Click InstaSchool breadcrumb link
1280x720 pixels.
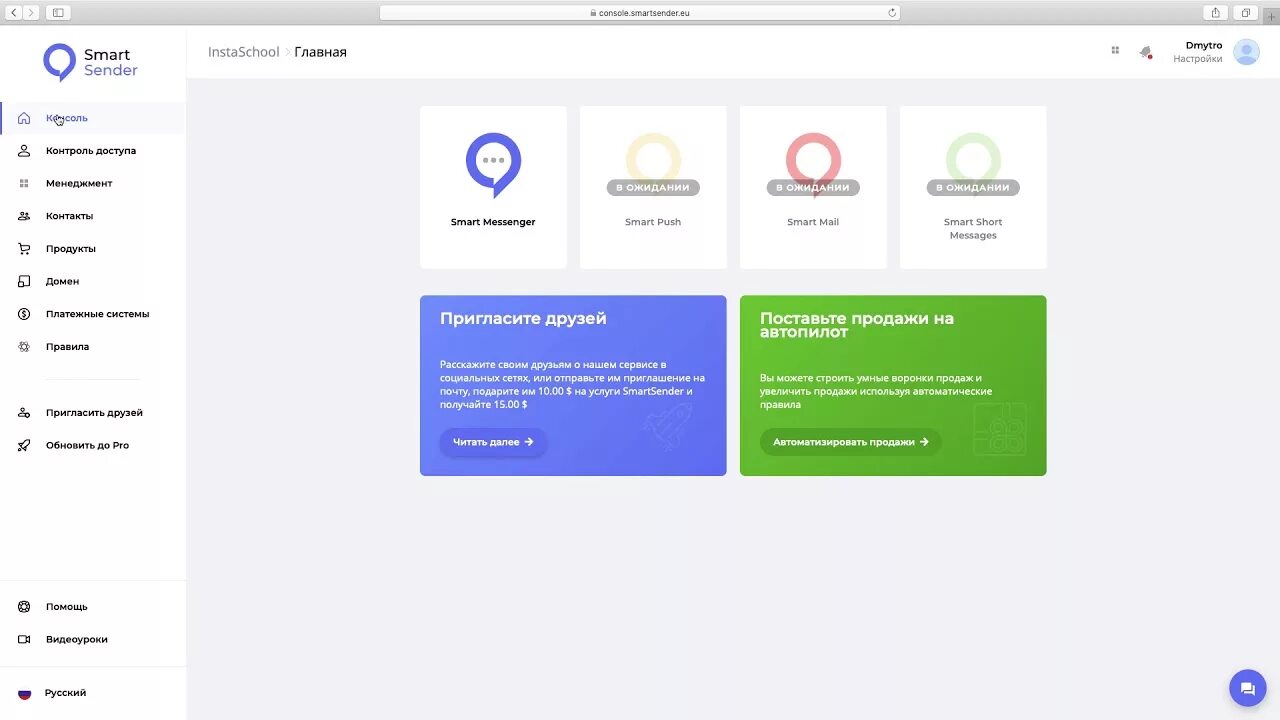pos(244,52)
